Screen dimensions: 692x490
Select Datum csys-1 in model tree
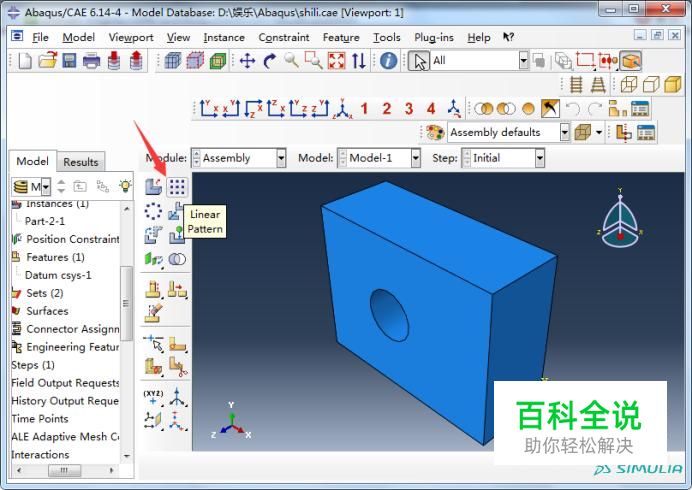pos(58,275)
